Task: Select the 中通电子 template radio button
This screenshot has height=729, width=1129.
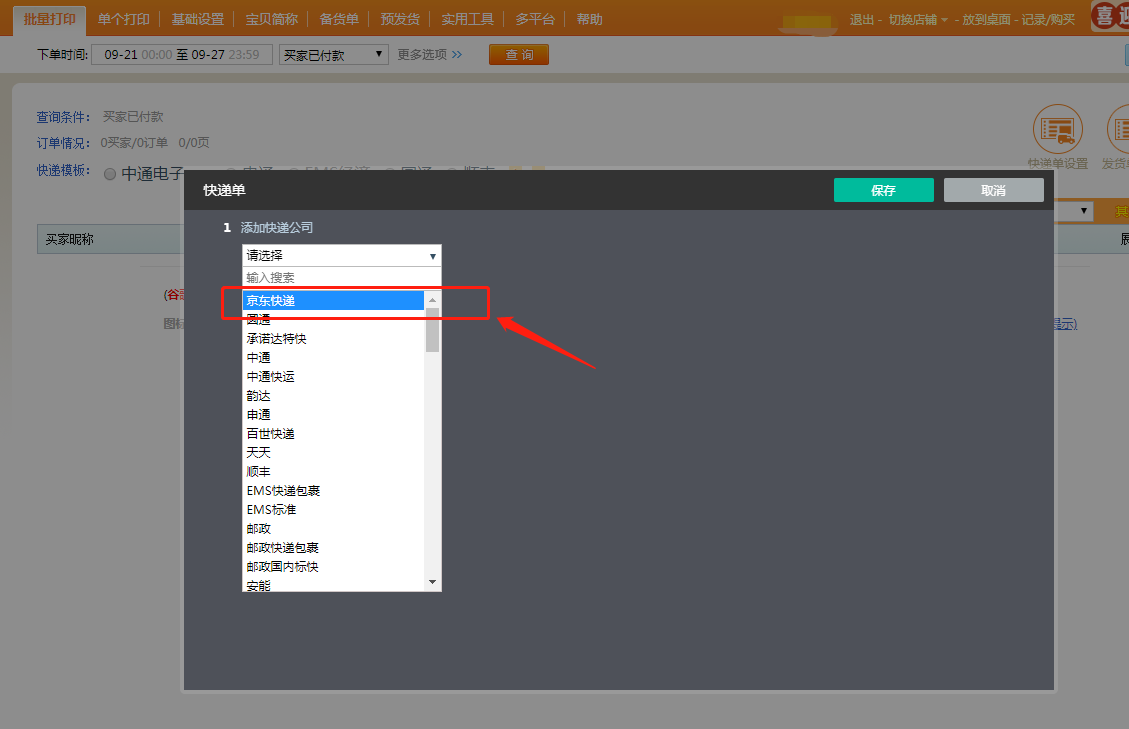Action: (x=110, y=174)
